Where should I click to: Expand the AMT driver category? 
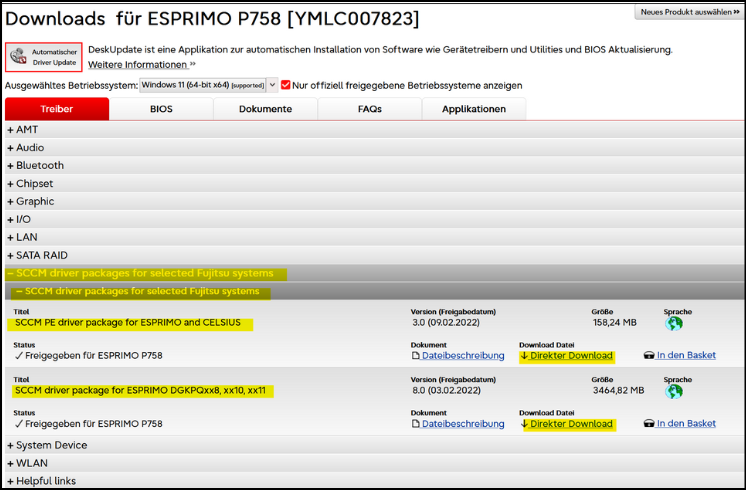(x=374, y=130)
